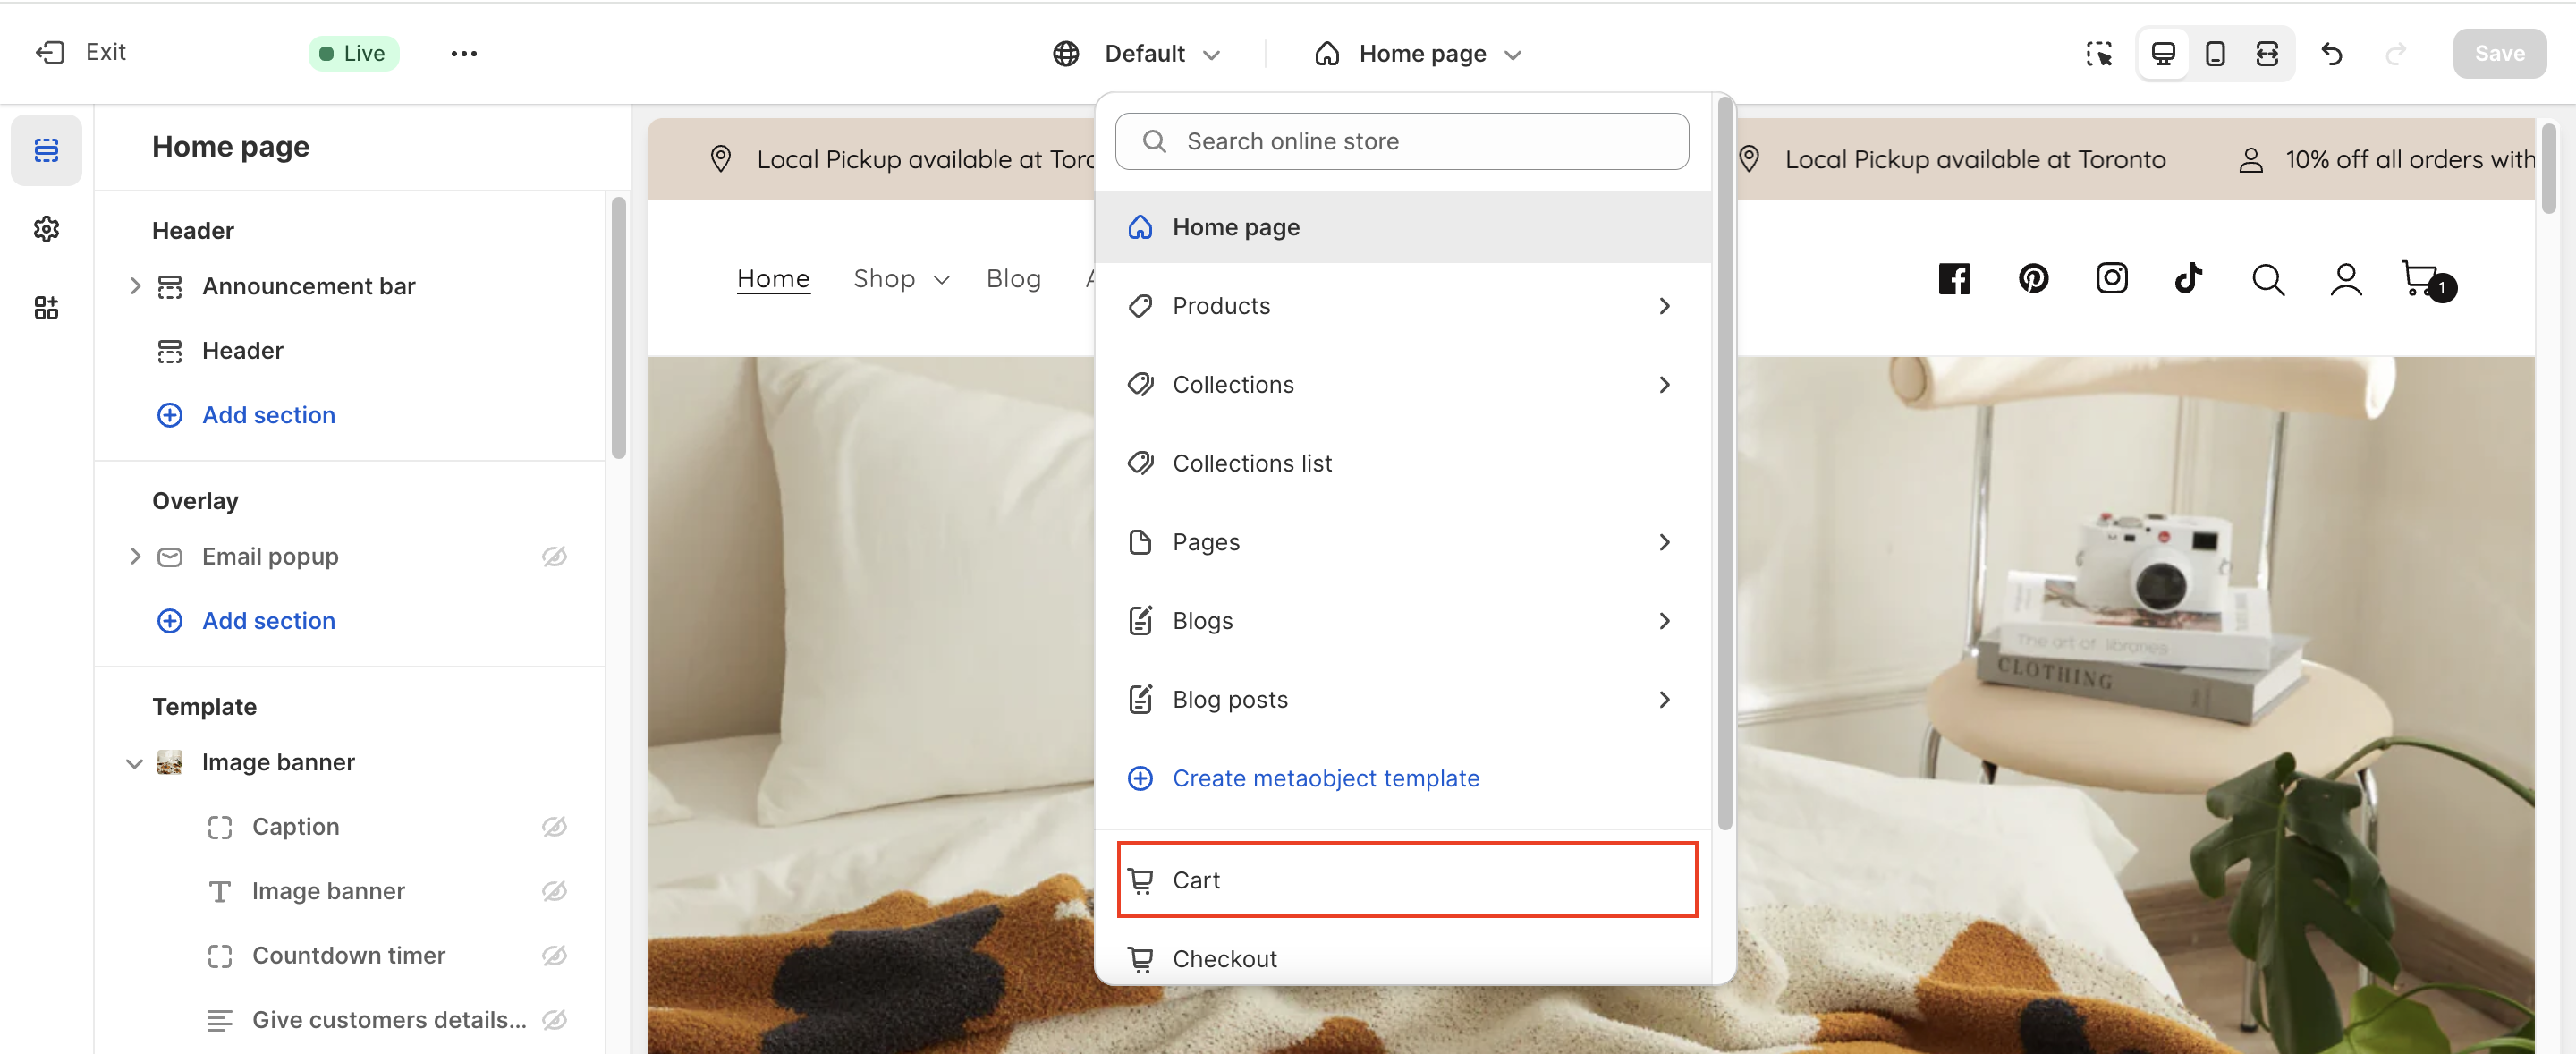Unhide the Countdown timer block
This screenshot has height=1054, width=2576.
pyautogui.click(x=554, y=955)
